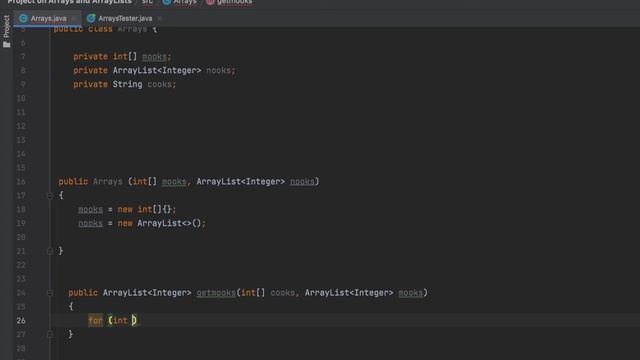Click the 'getmooks' method name on line 24
The image size is (640, 360).
tap(216, 293)
